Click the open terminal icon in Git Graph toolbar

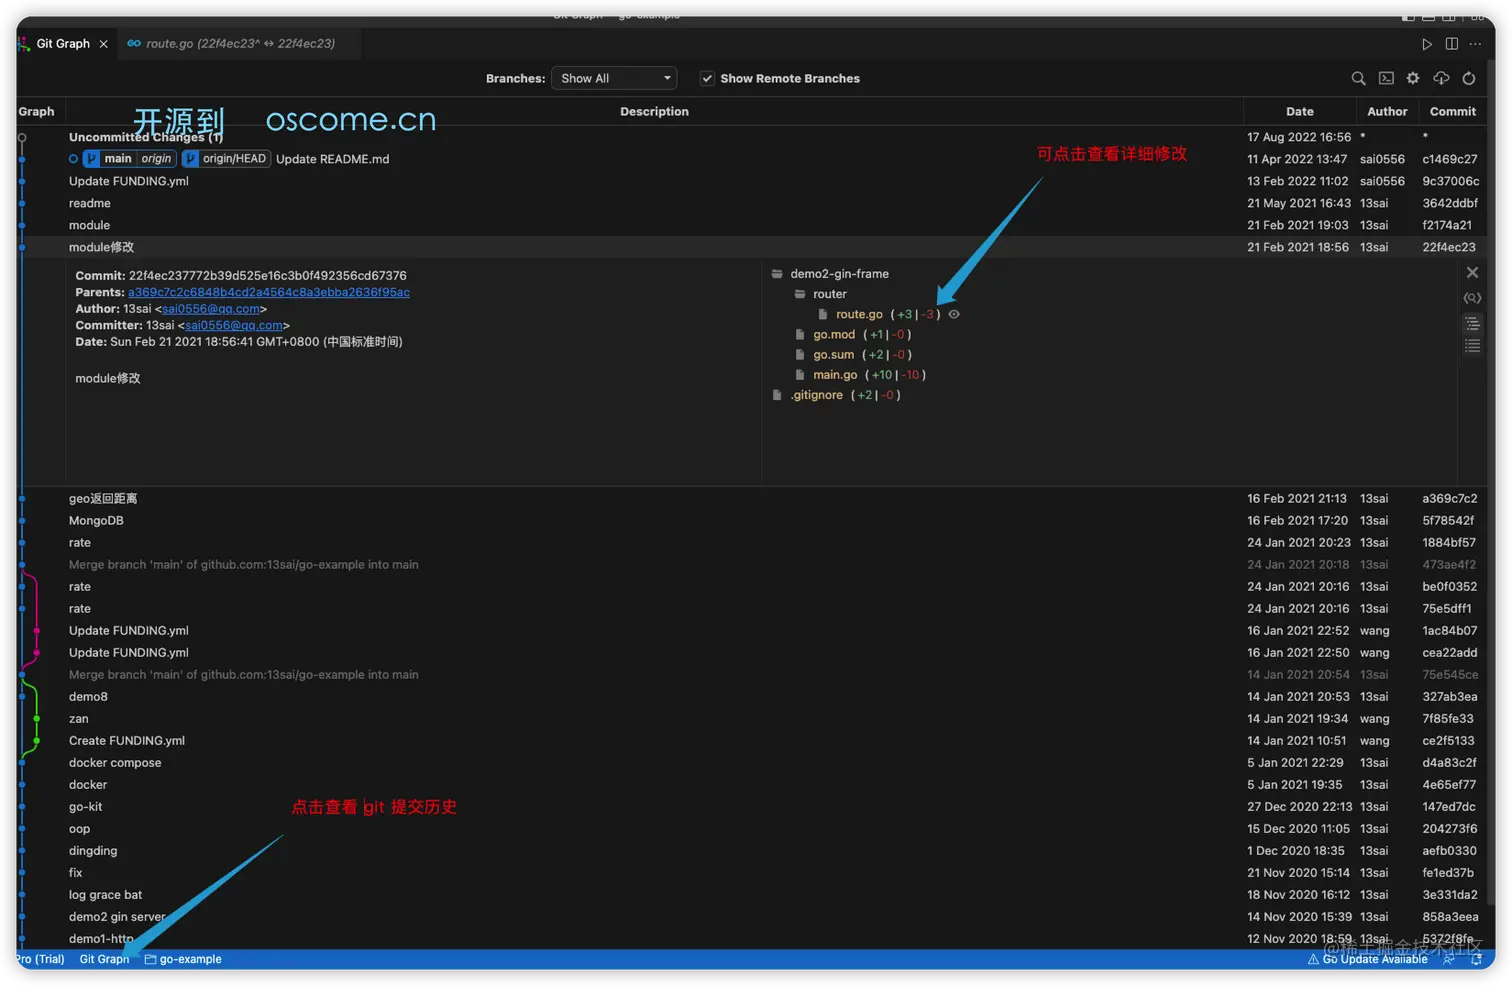[x=1385, y=78]
